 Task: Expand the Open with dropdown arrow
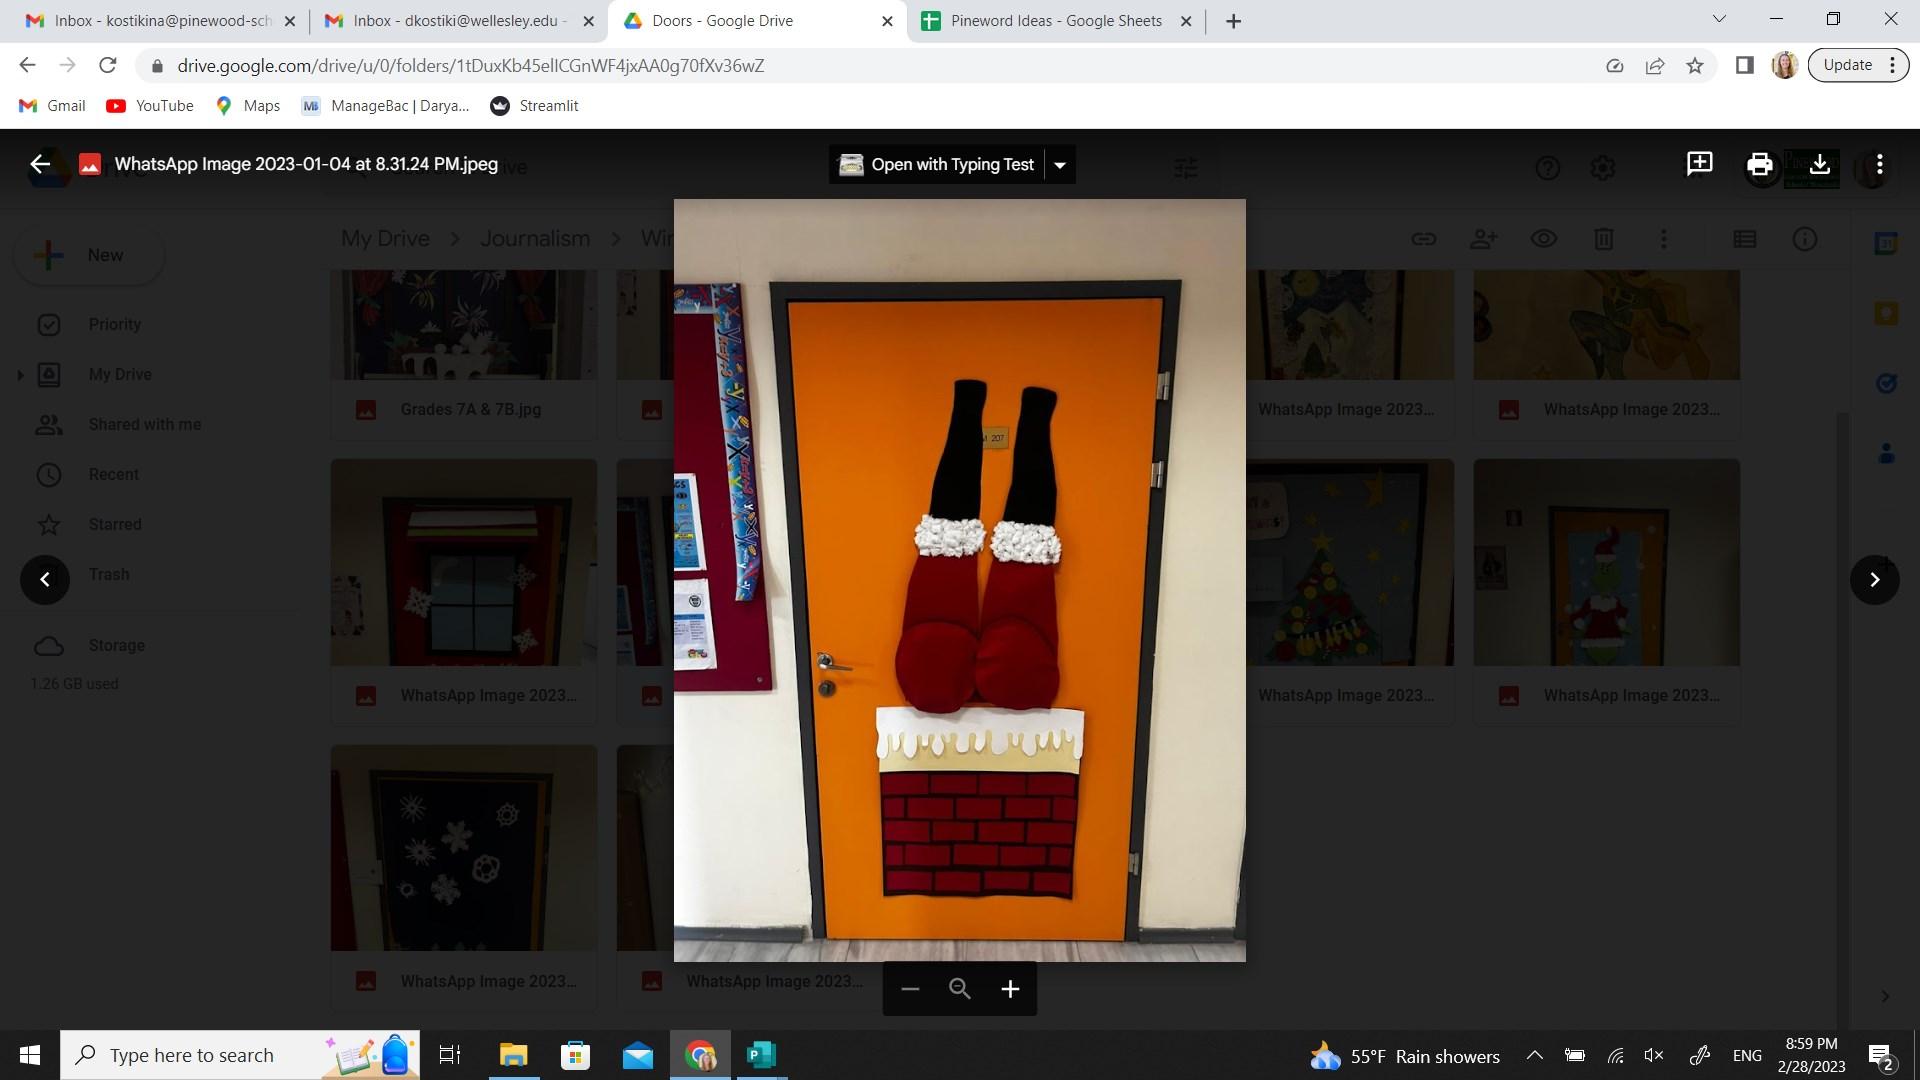pyautogui.click(x=1060, y=165)
